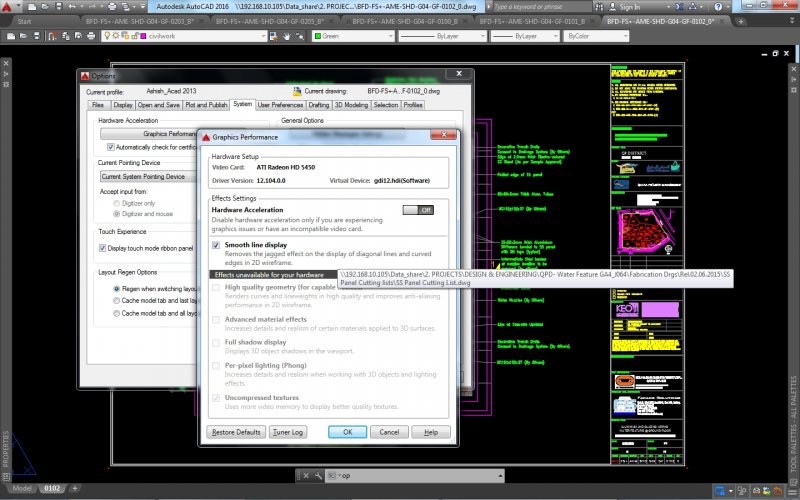Click the Make Object's Layer Current icon
This screenshot has width=800, height=500.
click(273, 36)
